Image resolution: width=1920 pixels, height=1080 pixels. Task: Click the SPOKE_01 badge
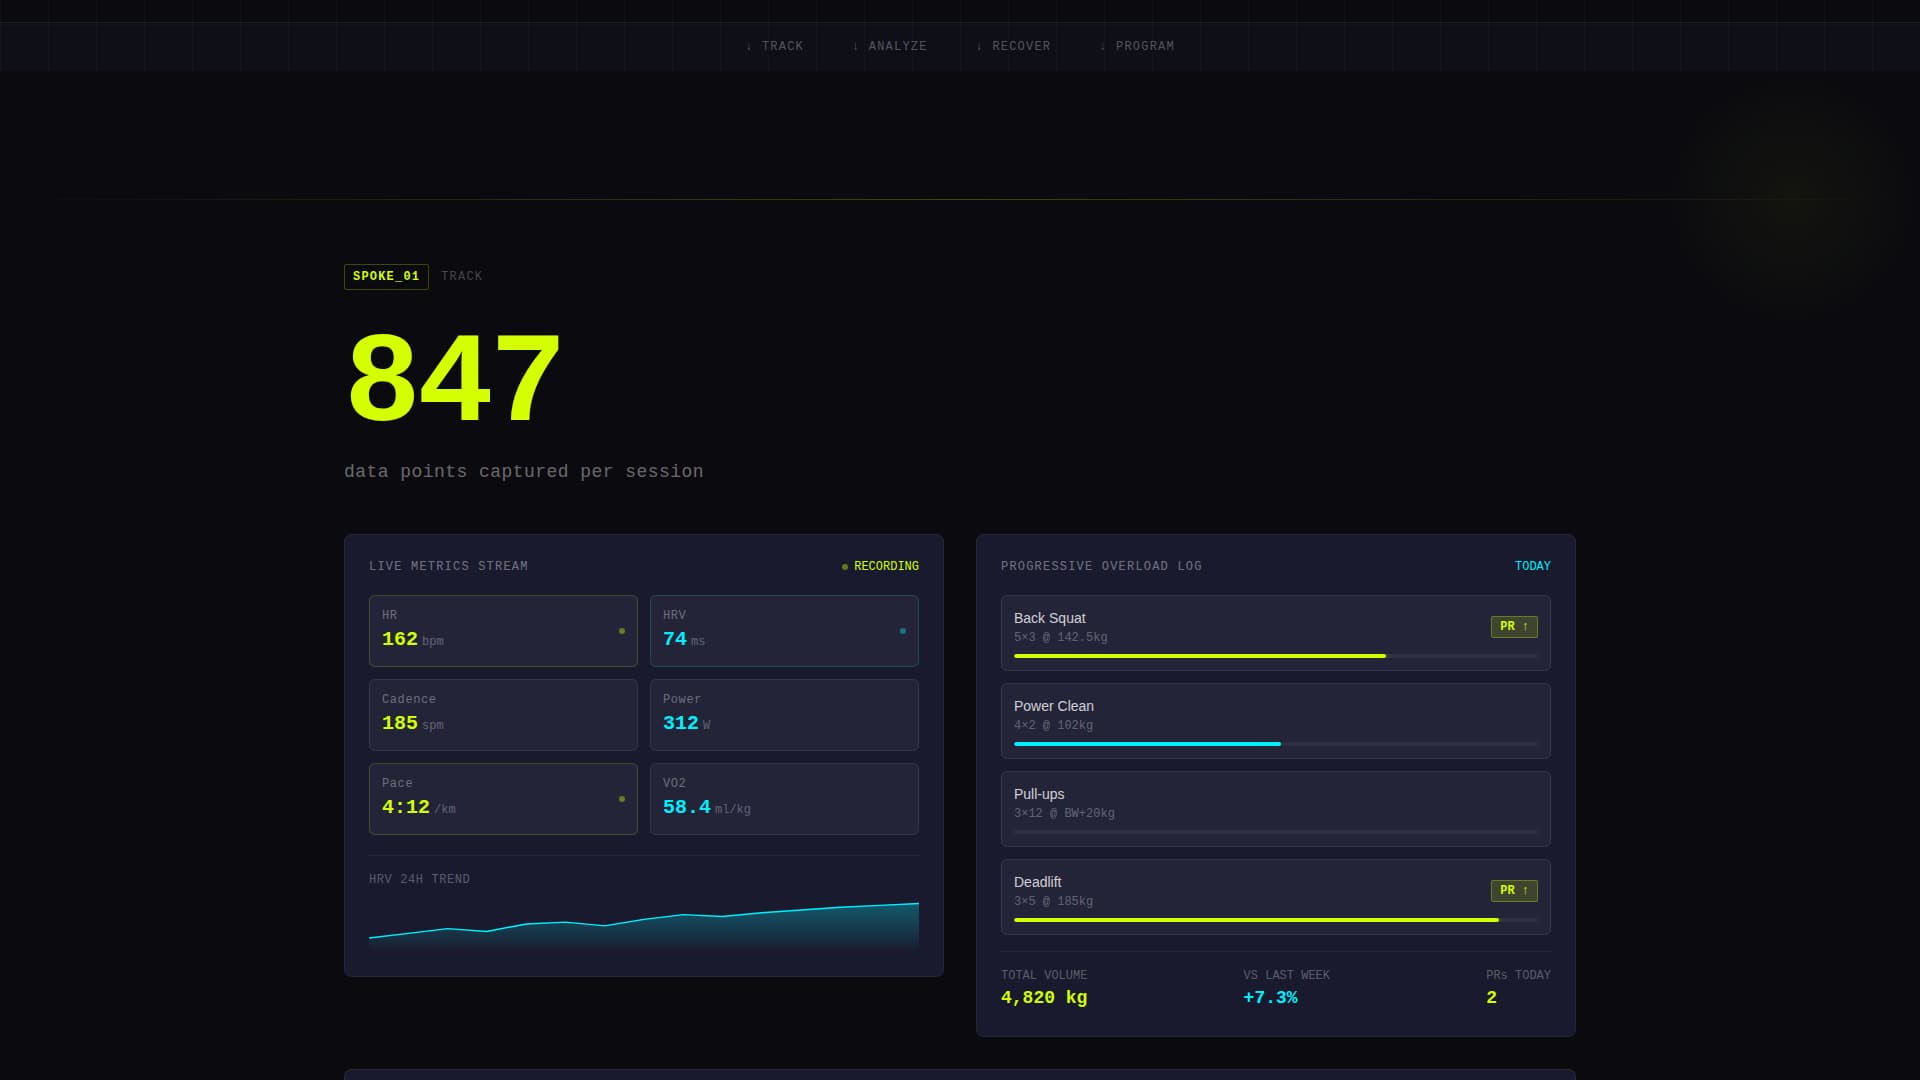pos(386,276)
